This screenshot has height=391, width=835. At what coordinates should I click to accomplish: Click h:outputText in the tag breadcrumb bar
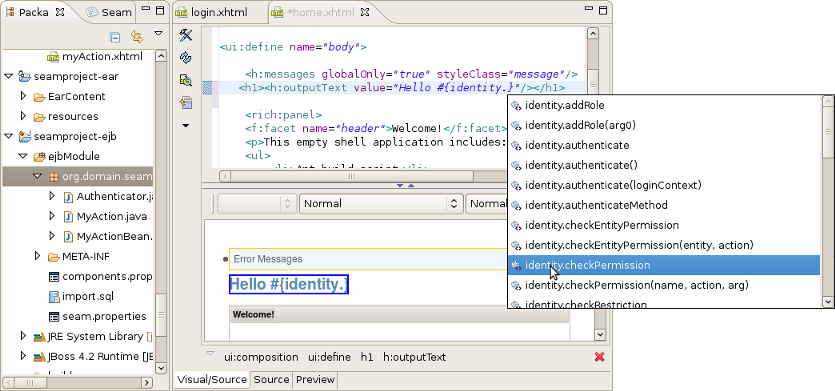pyautogui.click(x=414, y=357)
